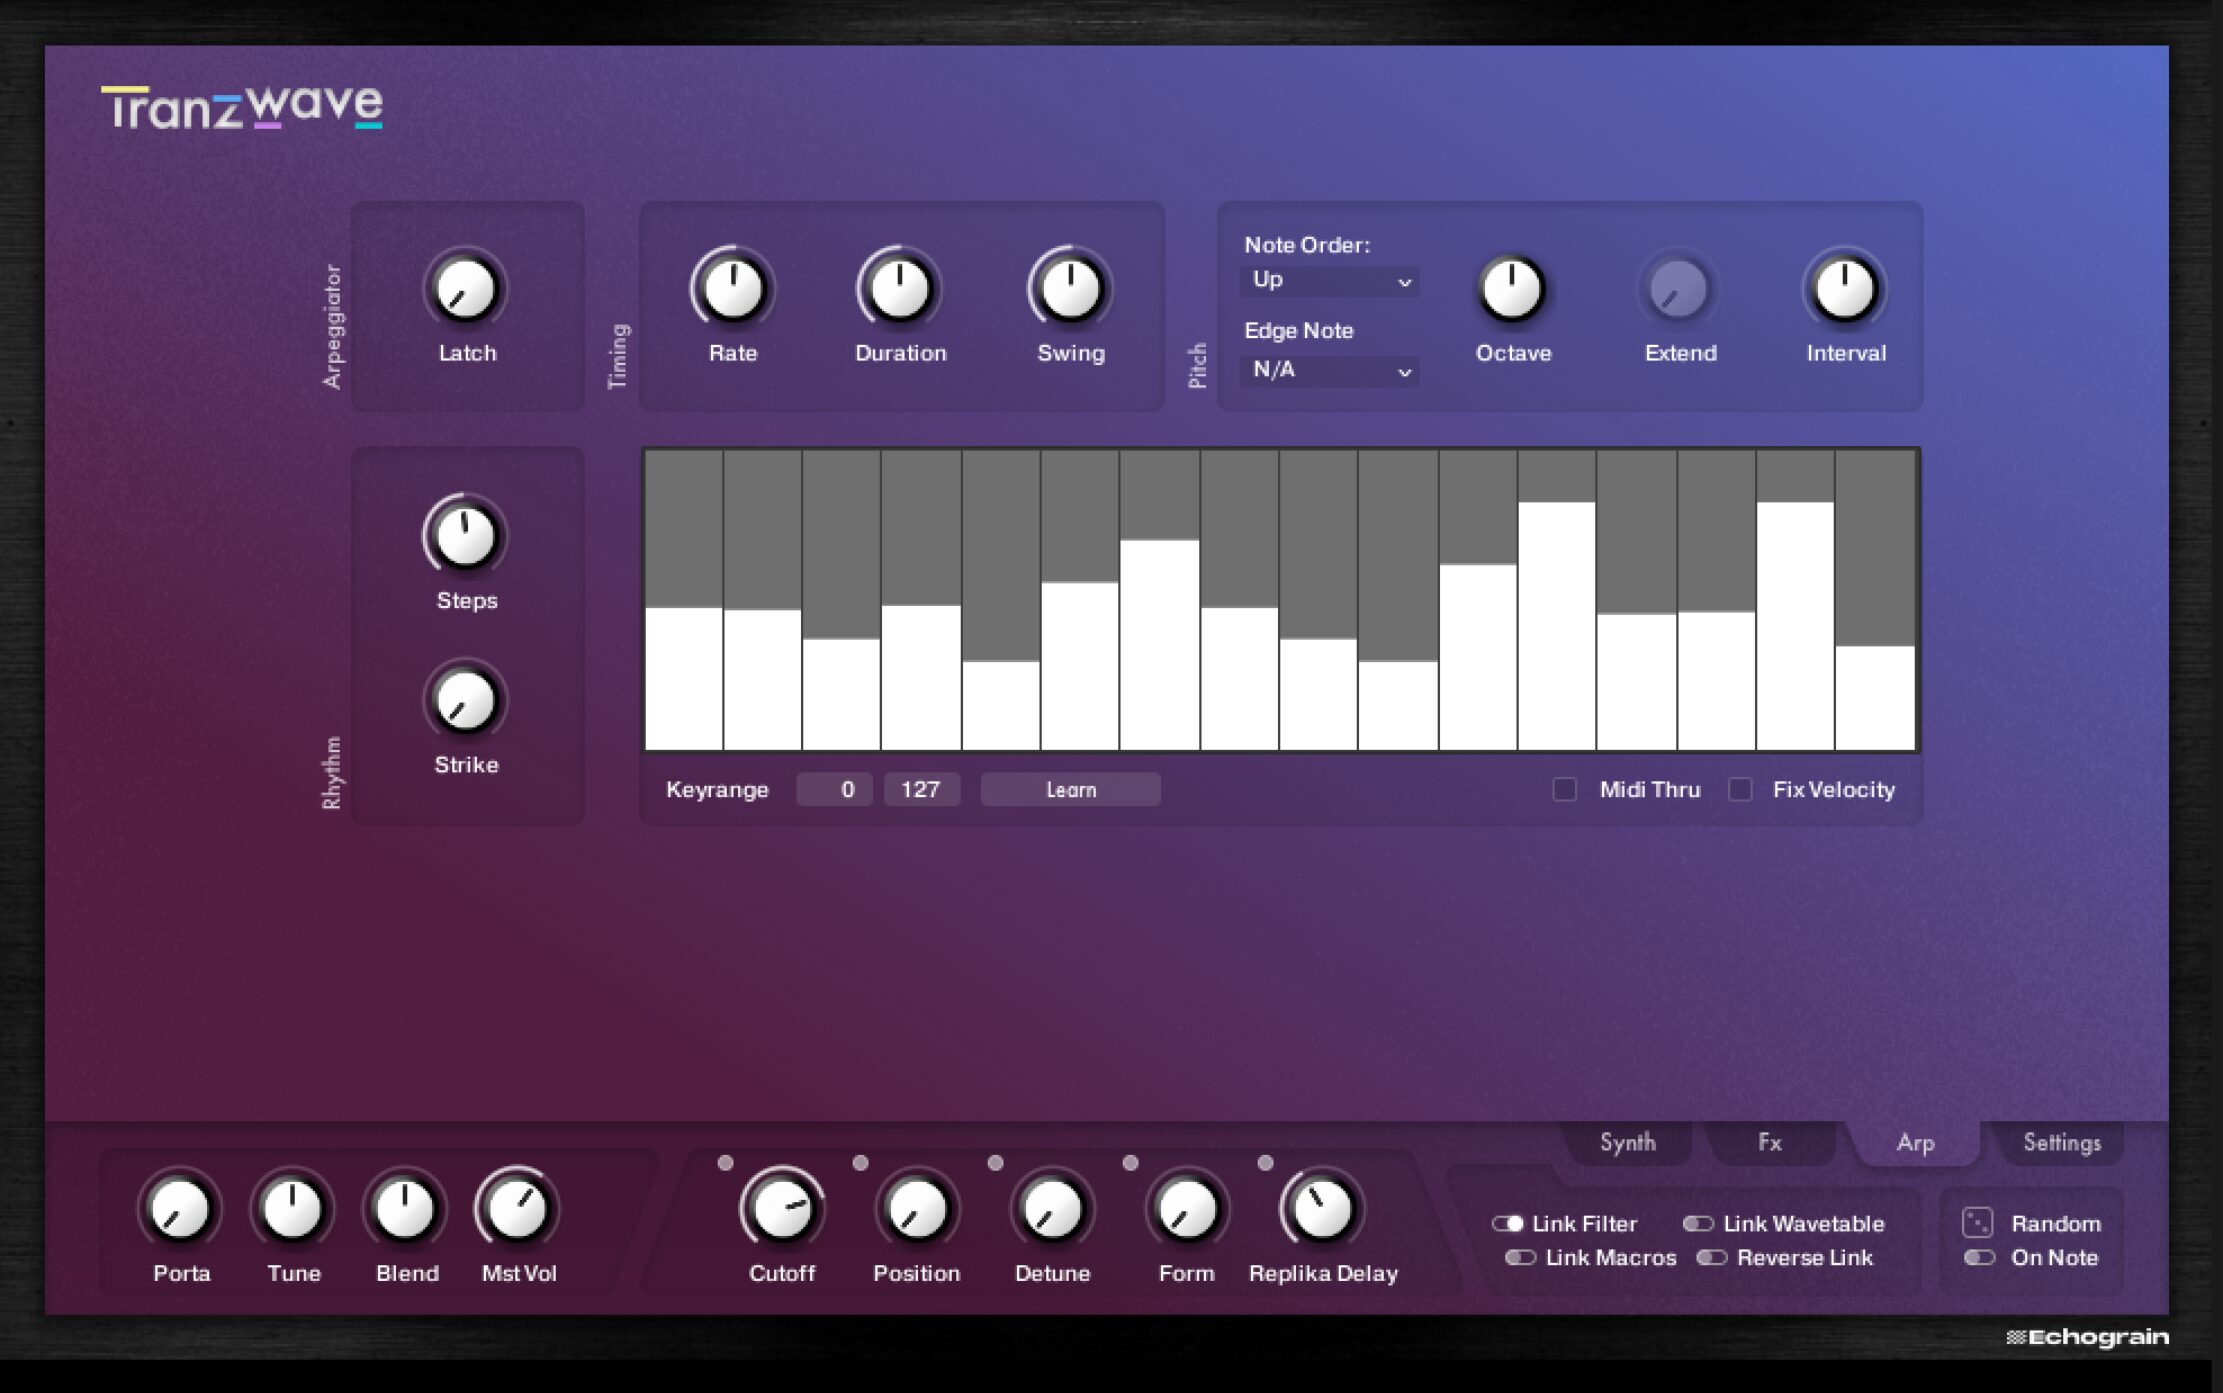Switch to the Fx tab
The image size is (2223, 1393).
tap(1769, 1143)
